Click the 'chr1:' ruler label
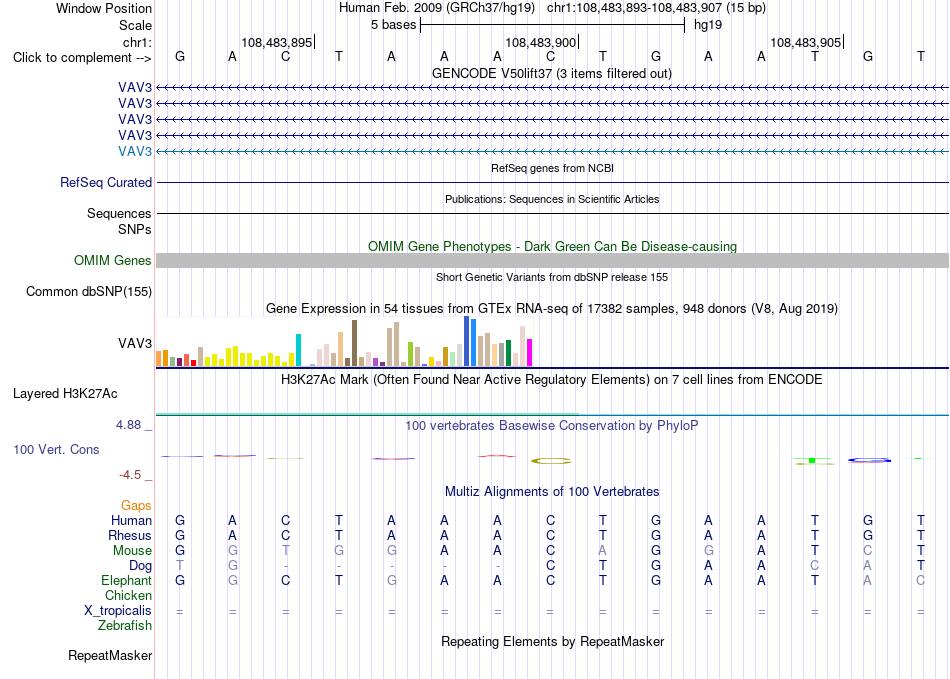The image size is (950, 679). pyautogui.click(x=137, y=42)
